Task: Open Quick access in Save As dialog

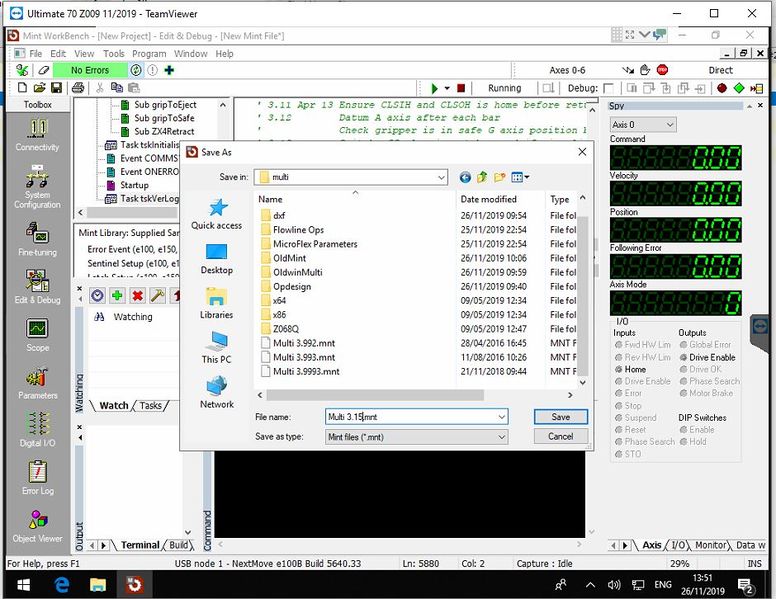Action: click(217, 214)
